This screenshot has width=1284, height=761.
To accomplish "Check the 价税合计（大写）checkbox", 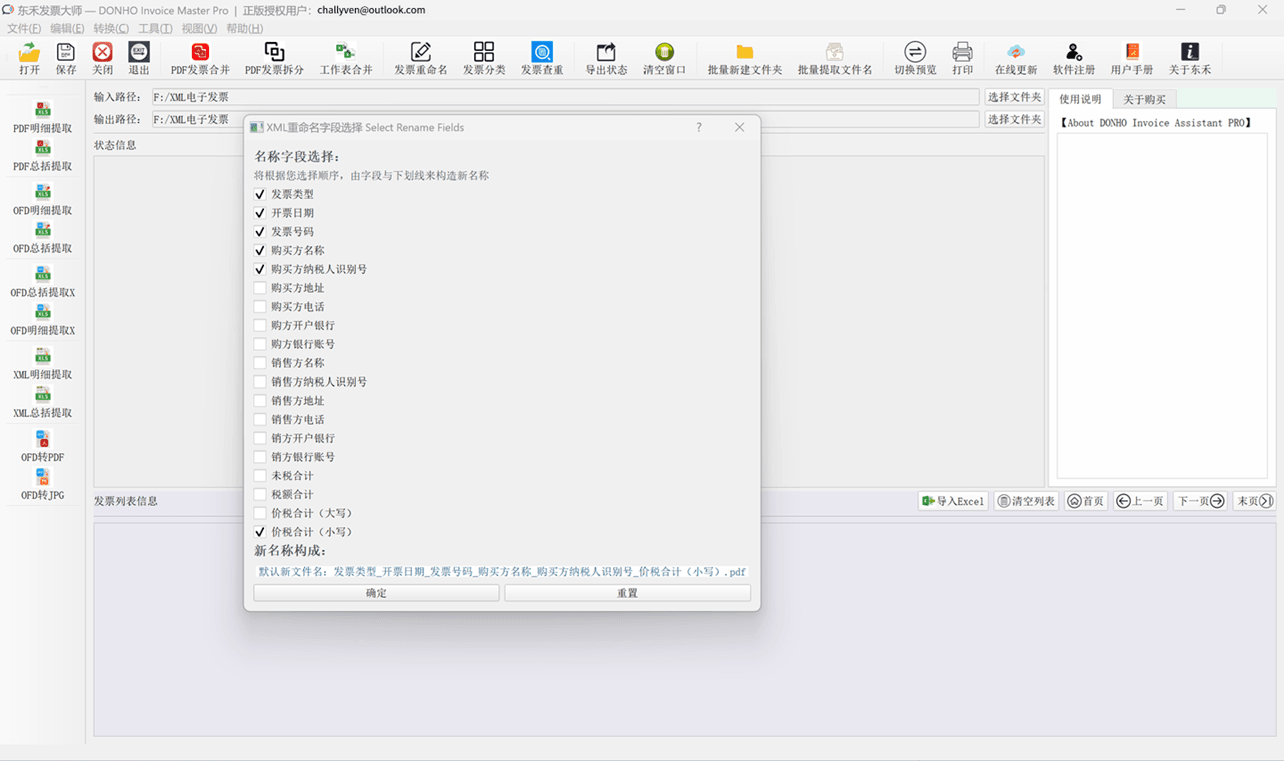I will click(260, 513).
